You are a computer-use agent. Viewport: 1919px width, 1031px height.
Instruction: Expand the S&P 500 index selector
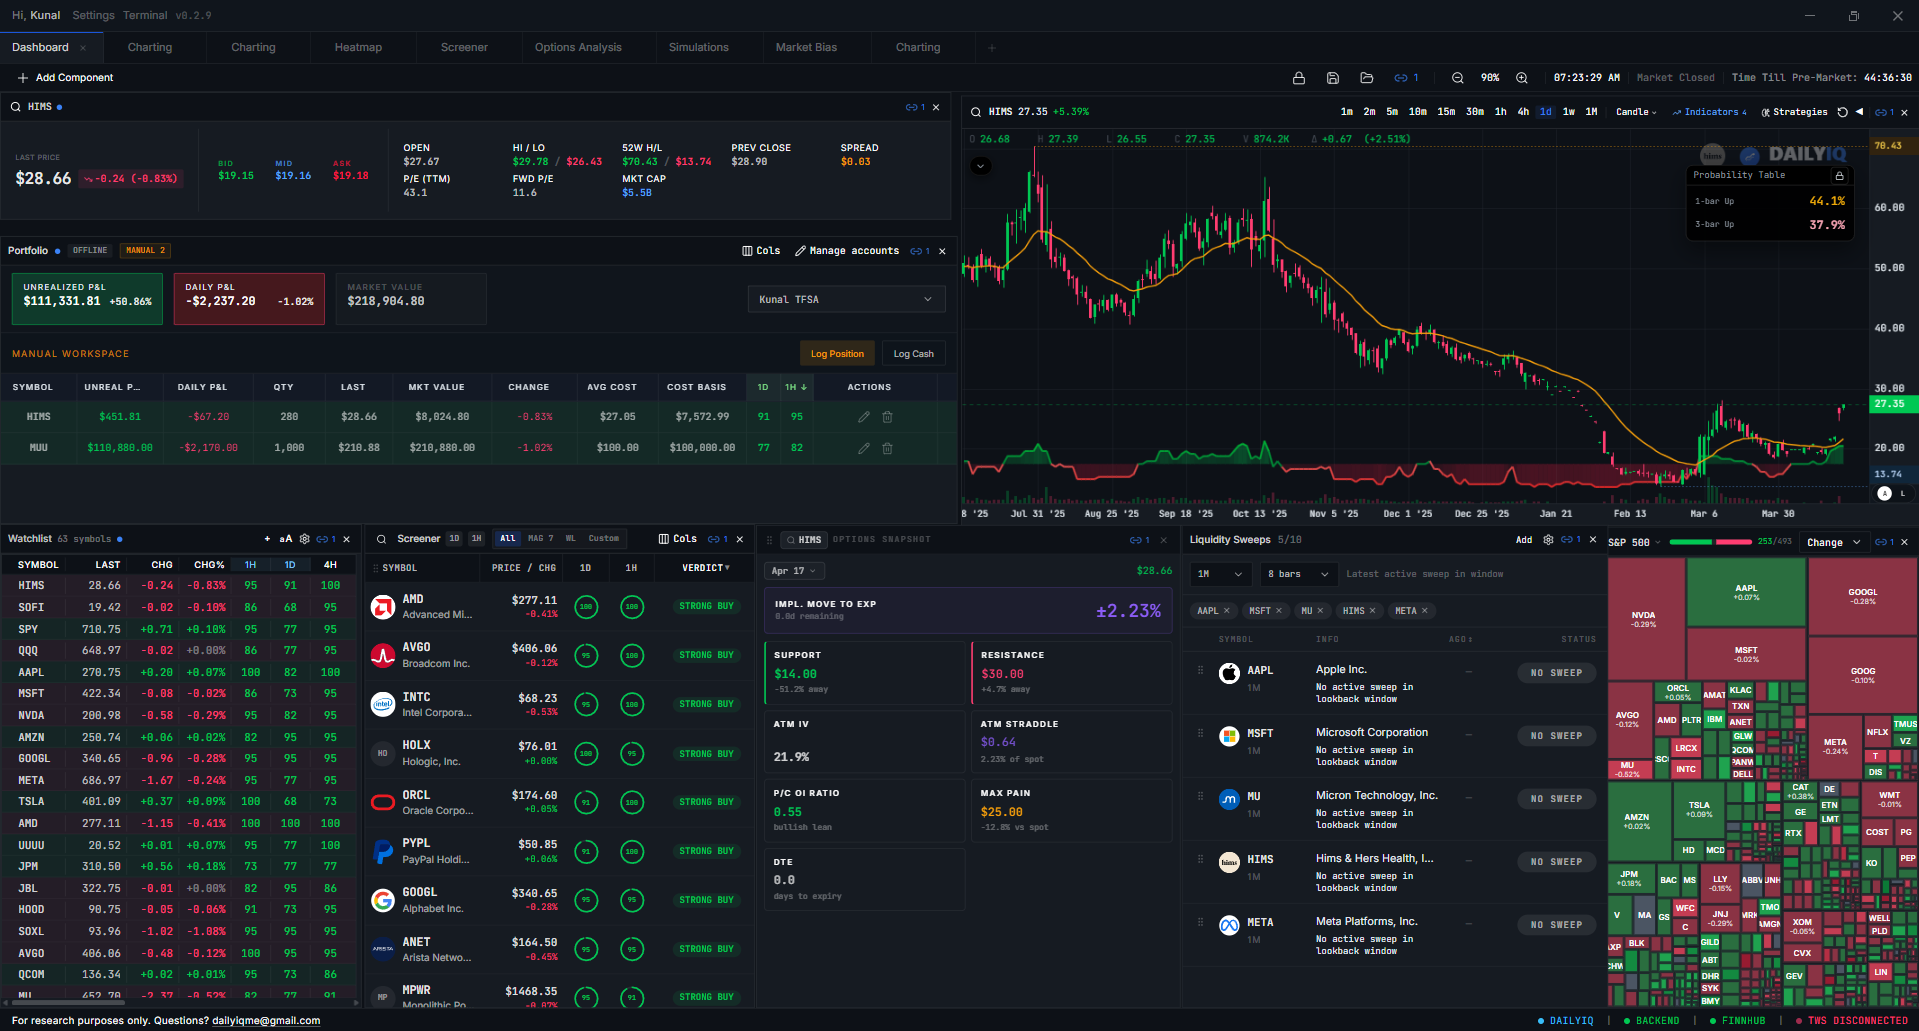[1634, 542]
